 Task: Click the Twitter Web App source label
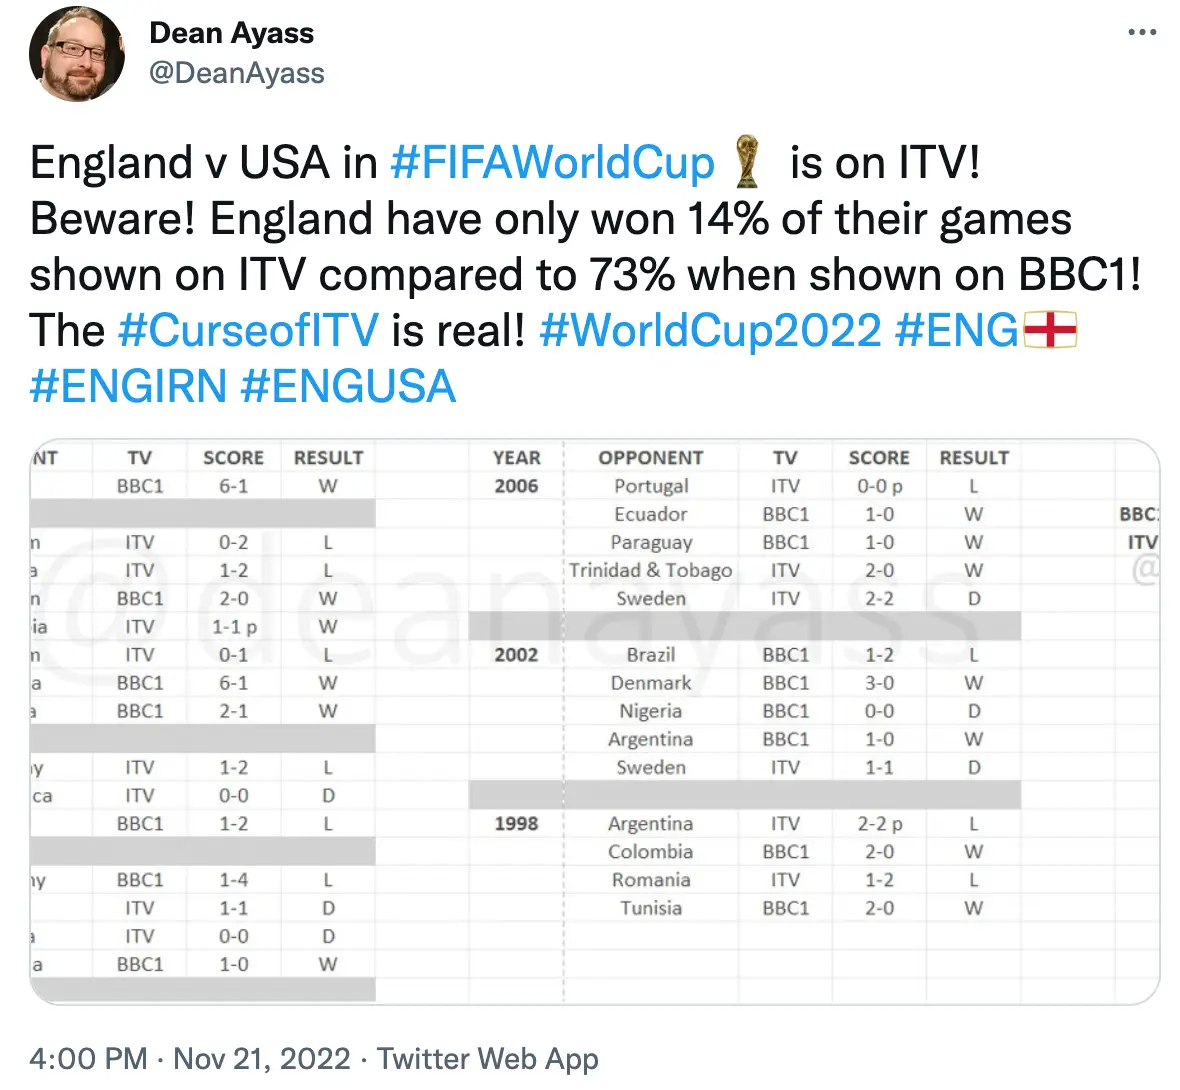(x=488, y=1058)
